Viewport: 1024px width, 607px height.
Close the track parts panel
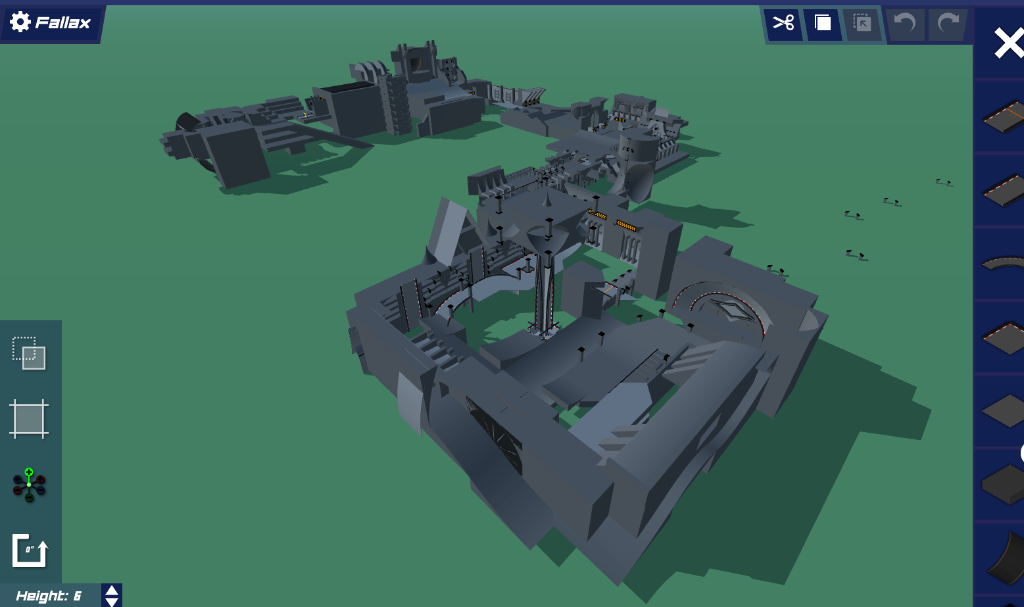1006,42
